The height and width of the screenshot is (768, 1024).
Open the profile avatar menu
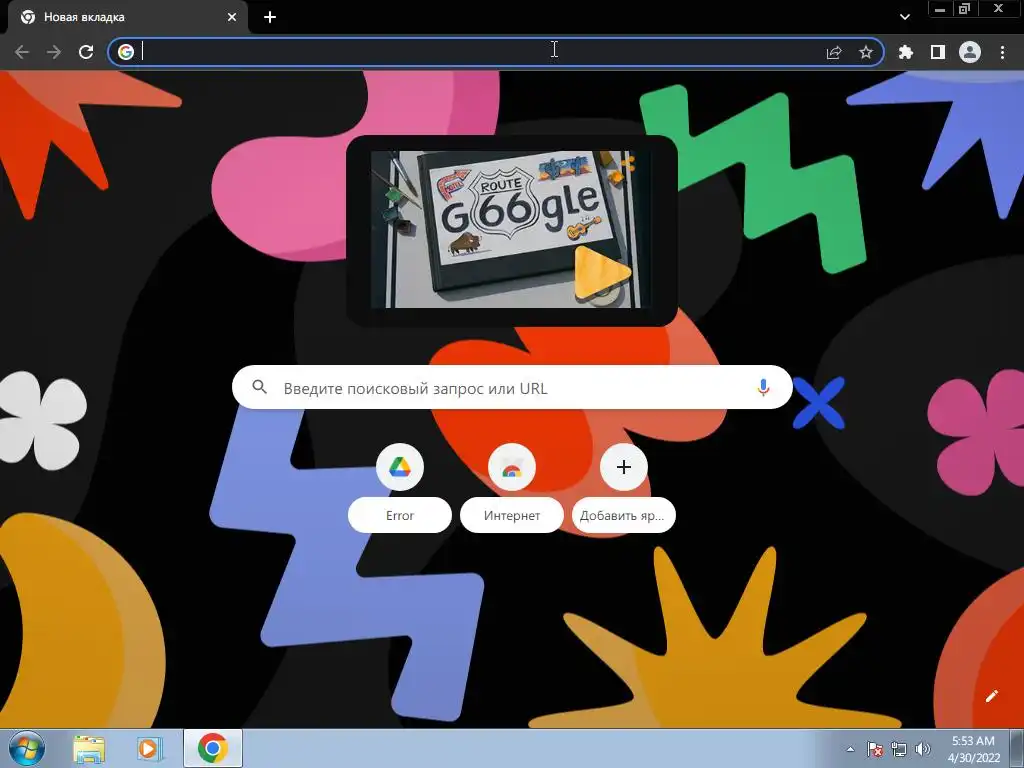[x=970, y=52]
